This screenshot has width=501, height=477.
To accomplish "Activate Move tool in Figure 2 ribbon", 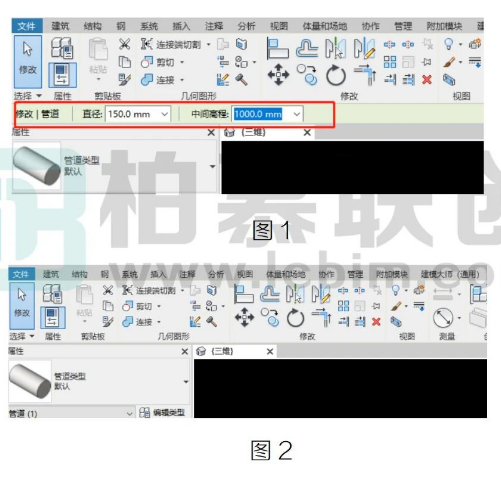I will tap(244, 317).
